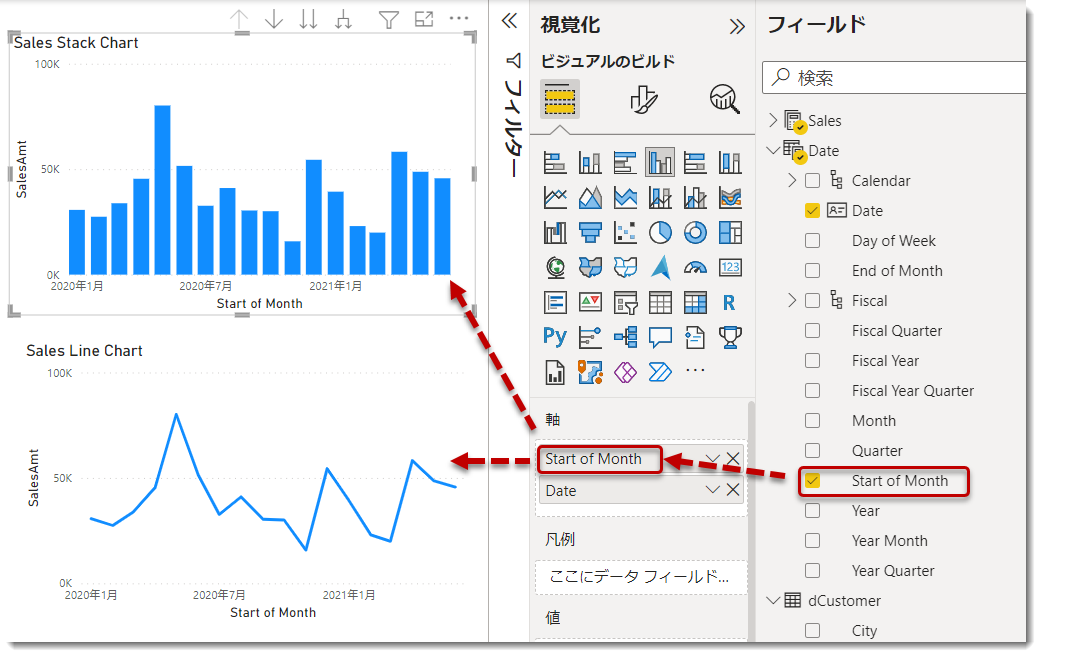Expand the Calendar hierarchy
Image resolution: width=1092 pixels, height=660 pixels.
pos(792,181)
